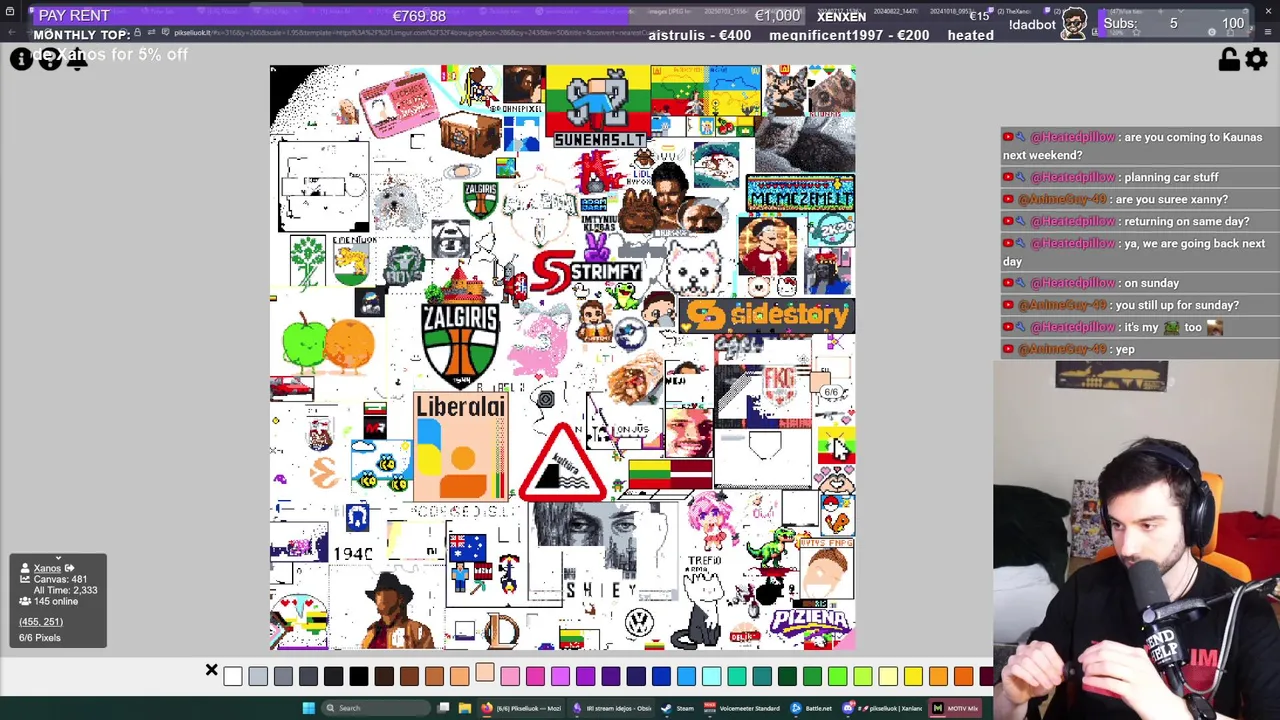Viewport: 1280px width, 720px height.
Task: Click the Canvas stats chart icon
Action: pyautogui.click(x=25, y=579)
